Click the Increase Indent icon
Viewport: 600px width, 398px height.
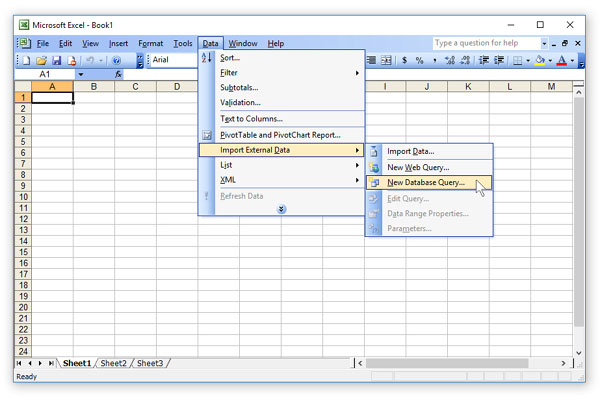point(499,60)
